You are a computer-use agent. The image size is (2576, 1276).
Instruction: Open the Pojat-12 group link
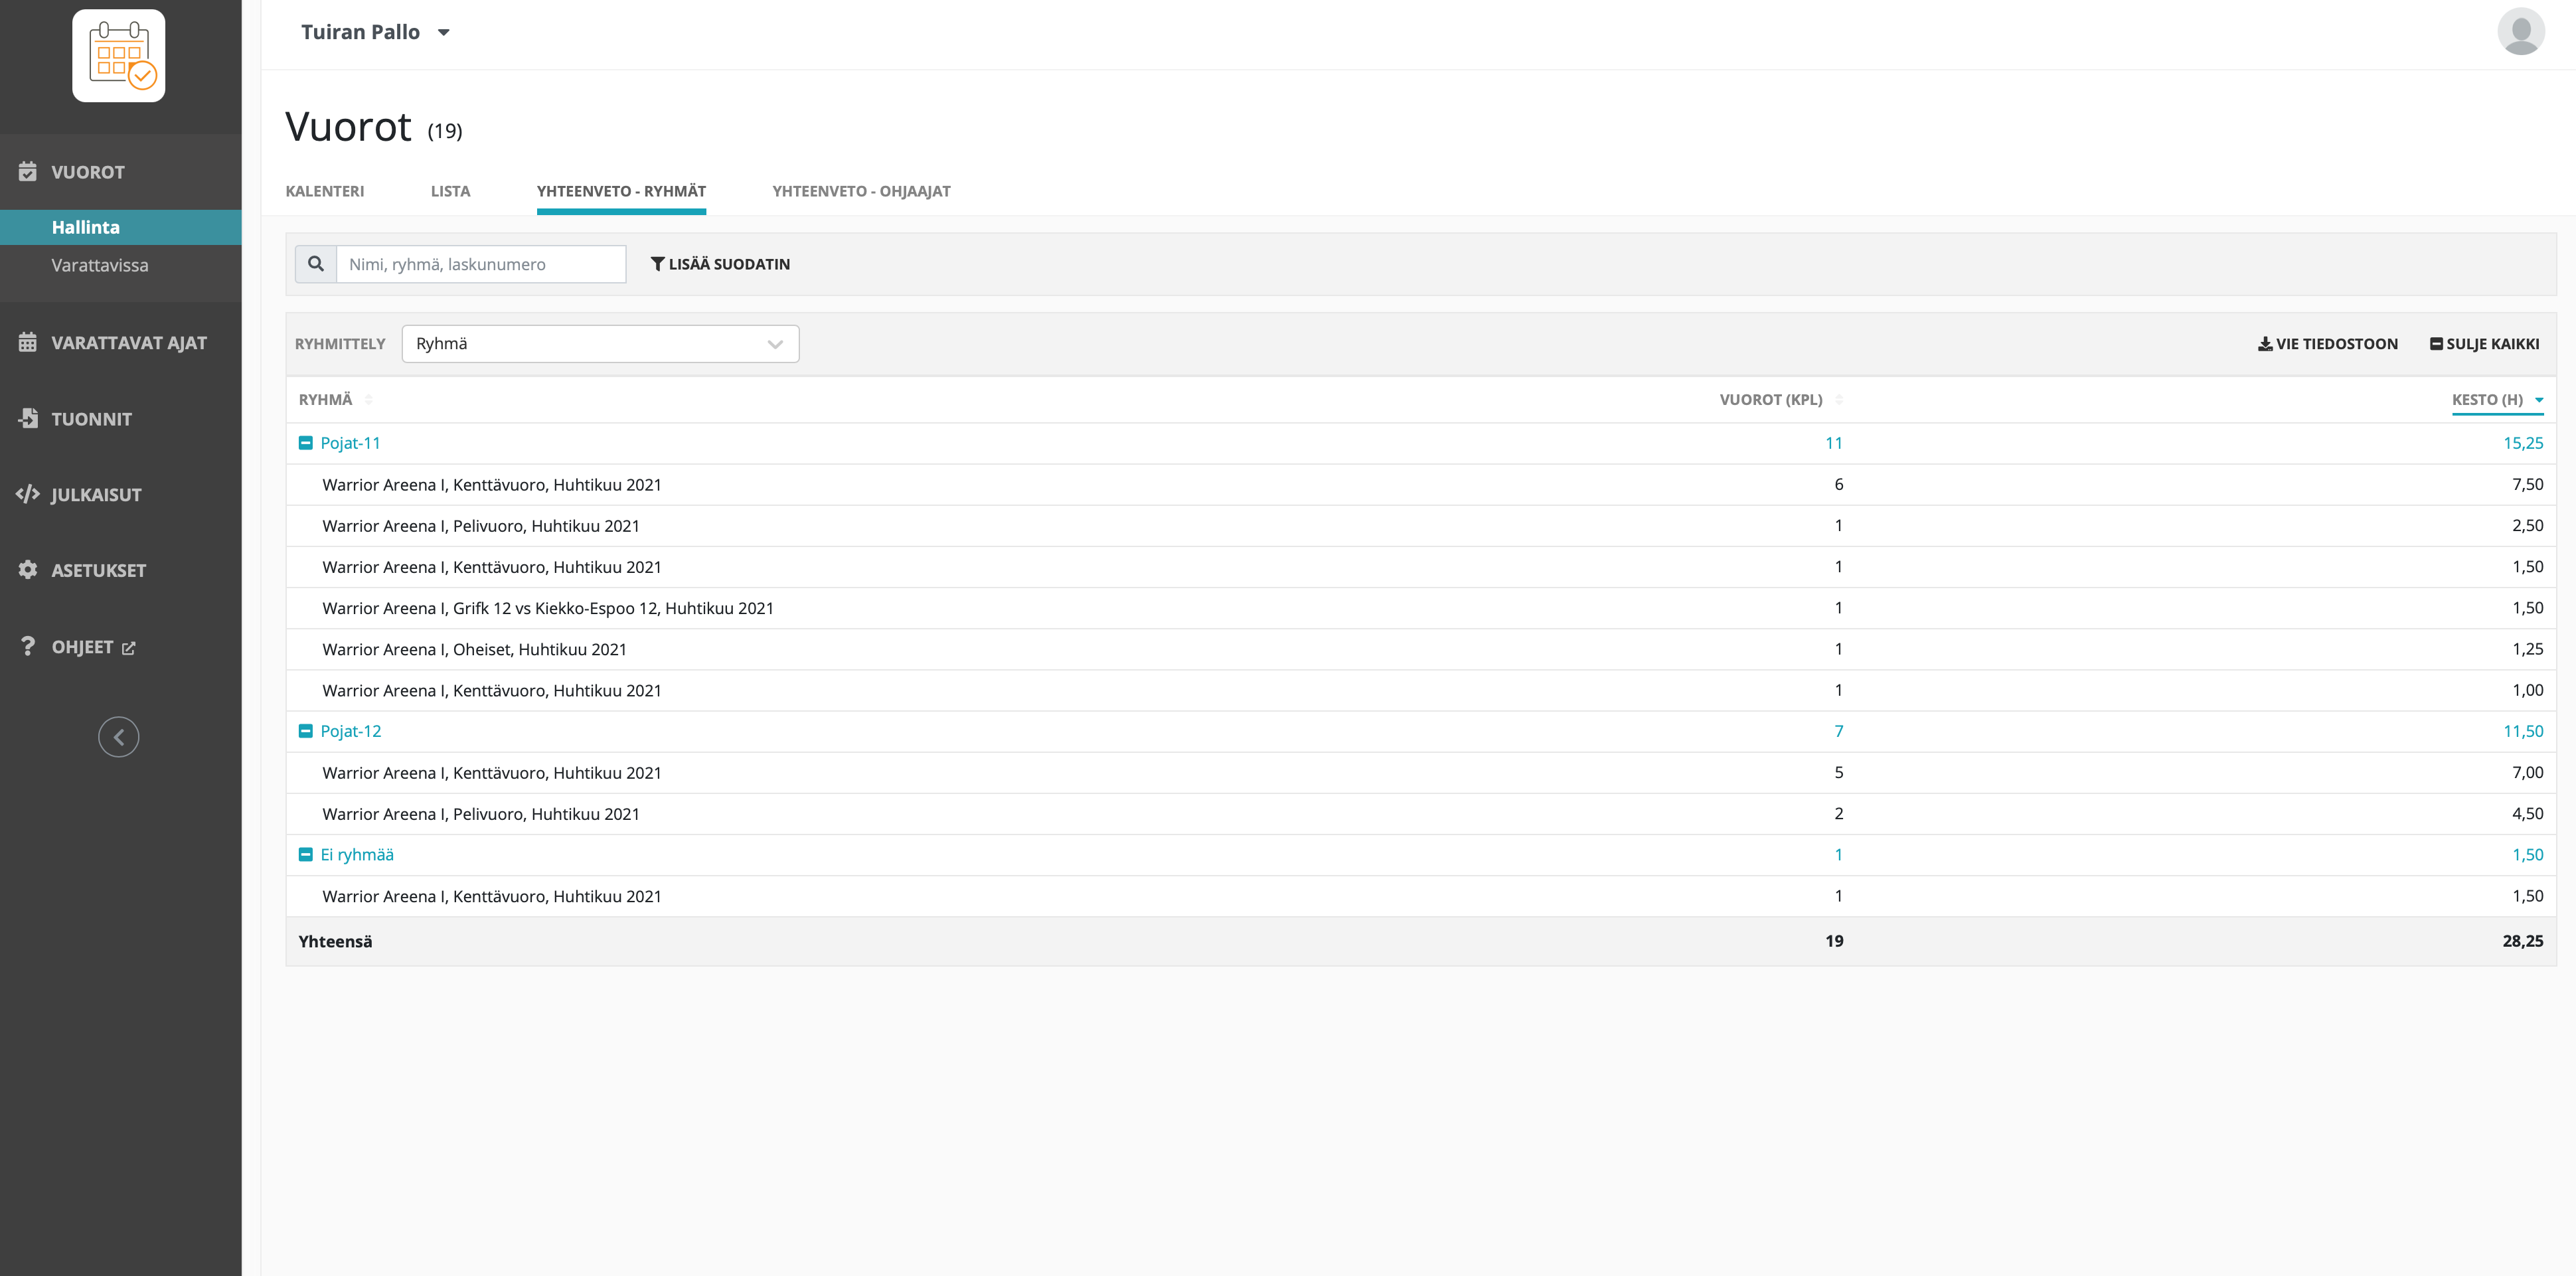[350, 731]
